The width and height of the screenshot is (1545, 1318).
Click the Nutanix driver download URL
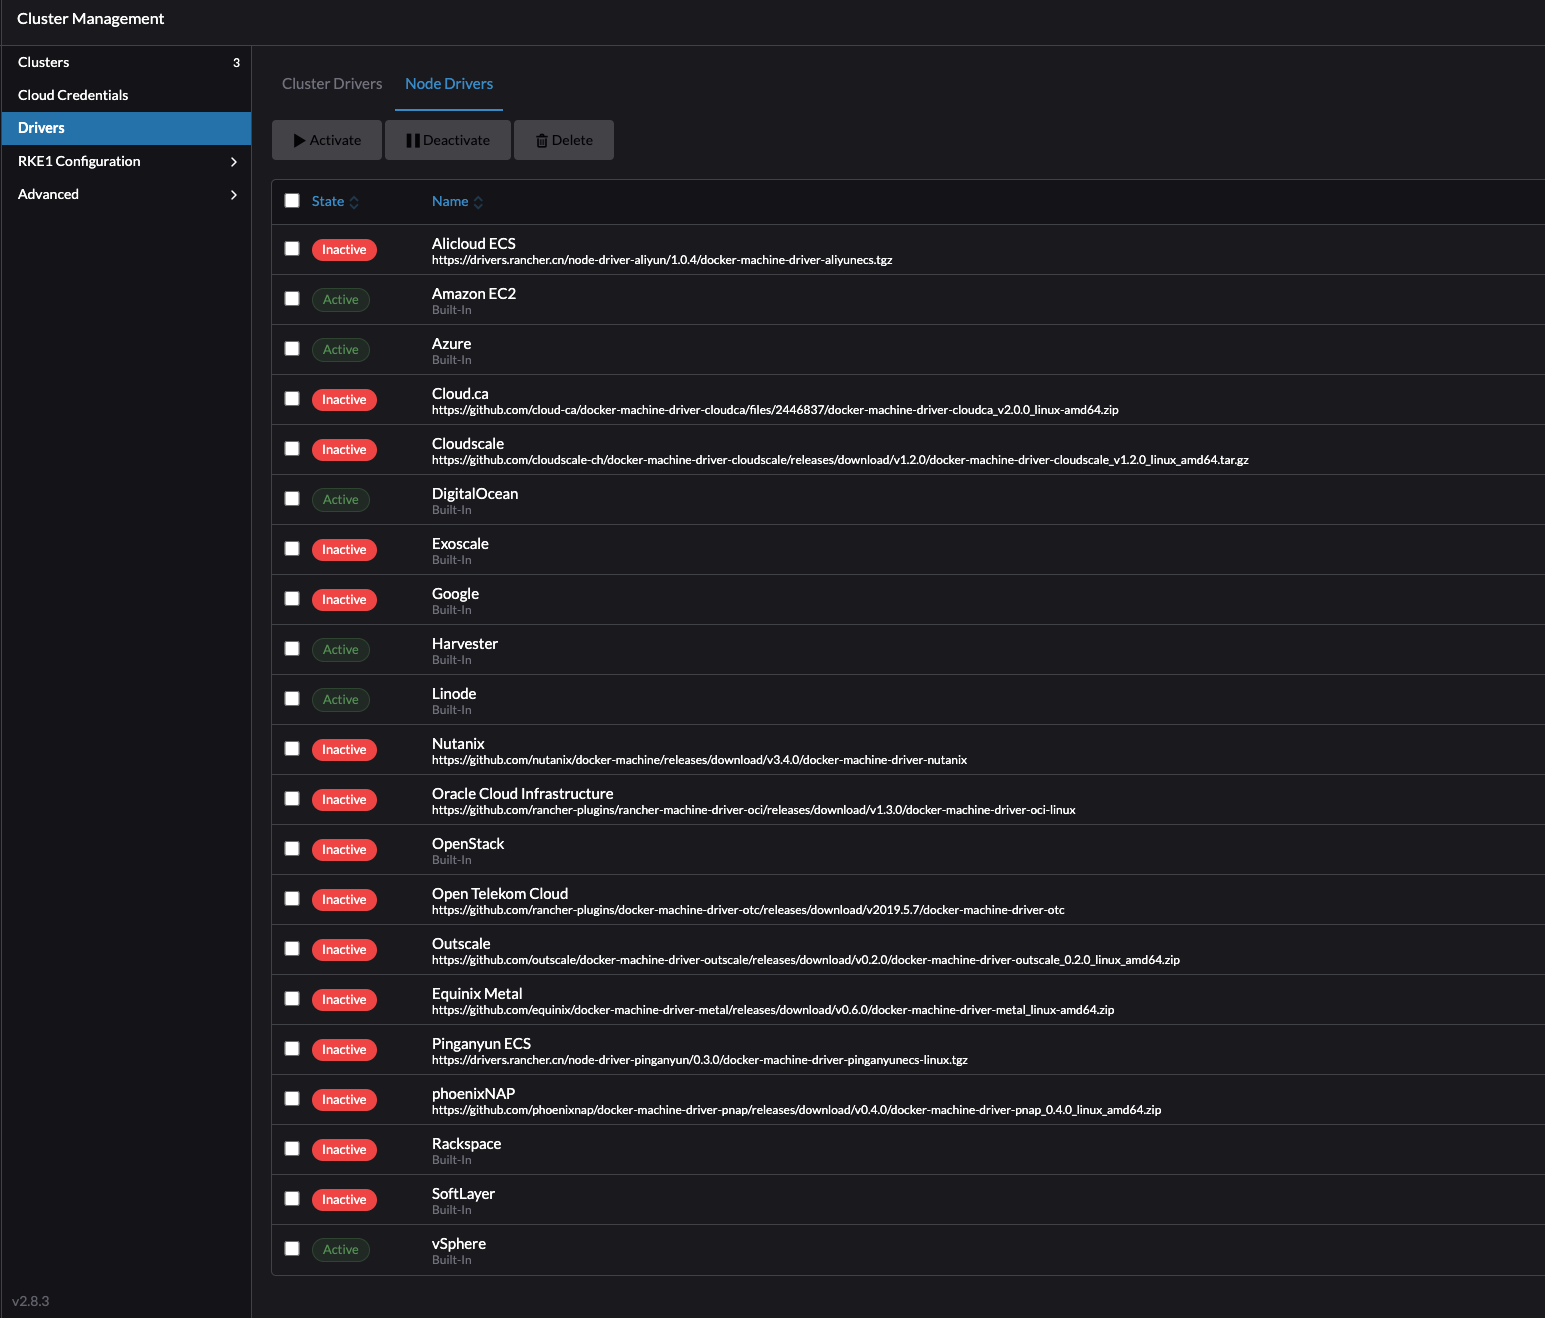click(699, 760)
